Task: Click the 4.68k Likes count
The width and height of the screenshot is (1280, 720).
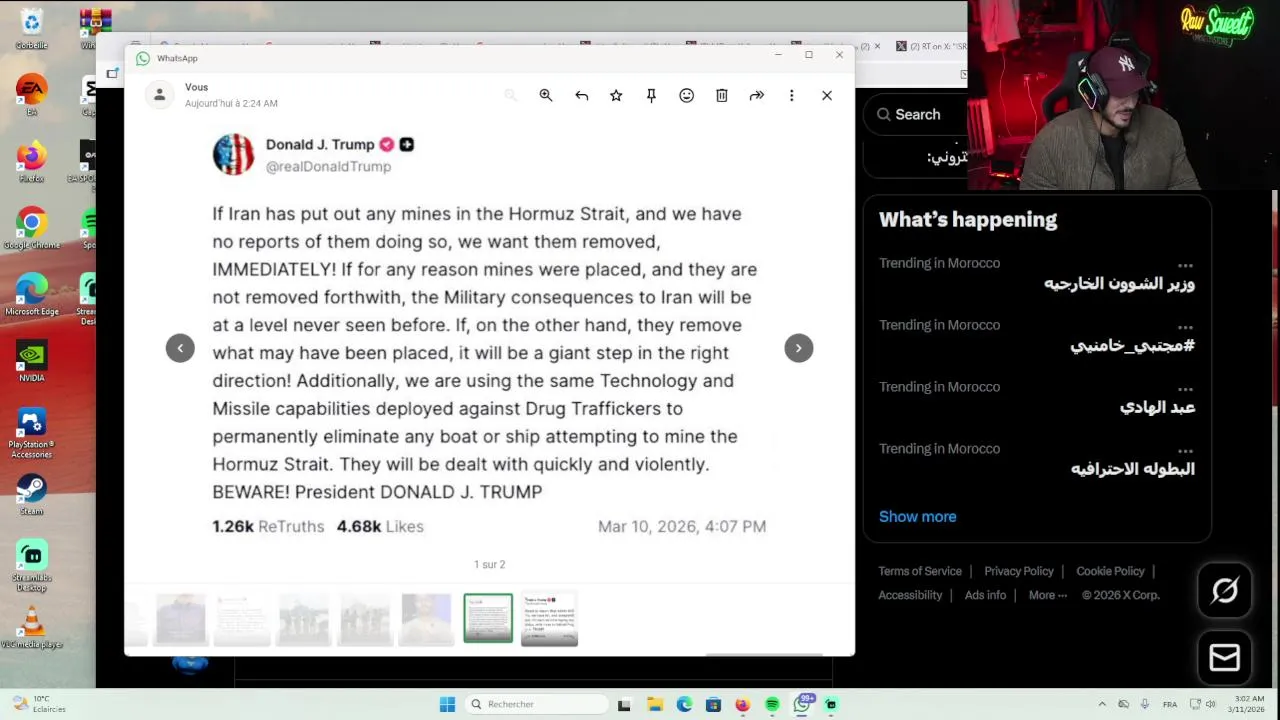Action: pyautogui.click(x=380, y=526)
